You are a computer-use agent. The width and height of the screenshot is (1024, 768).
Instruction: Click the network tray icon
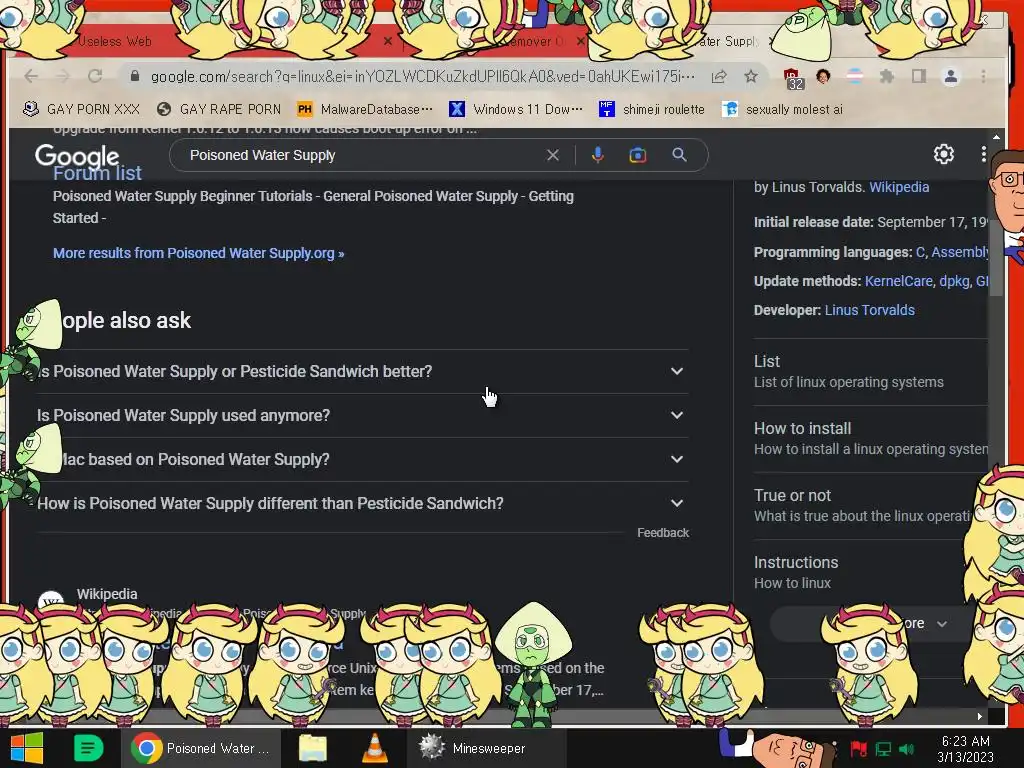883,749
